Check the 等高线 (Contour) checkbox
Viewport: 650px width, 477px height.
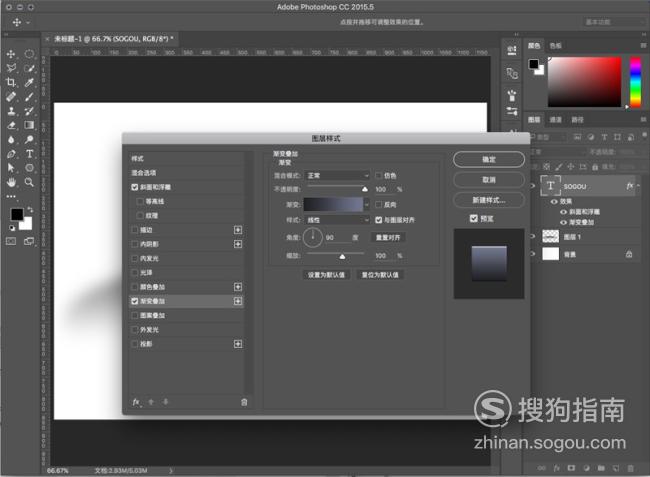click(x=140, y=201)
